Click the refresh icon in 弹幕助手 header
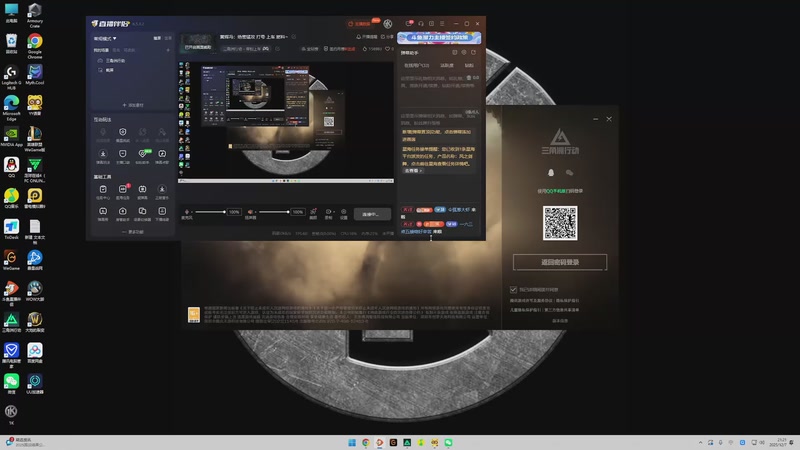Viewport: 800px width, 450px height. pos(473,53)
